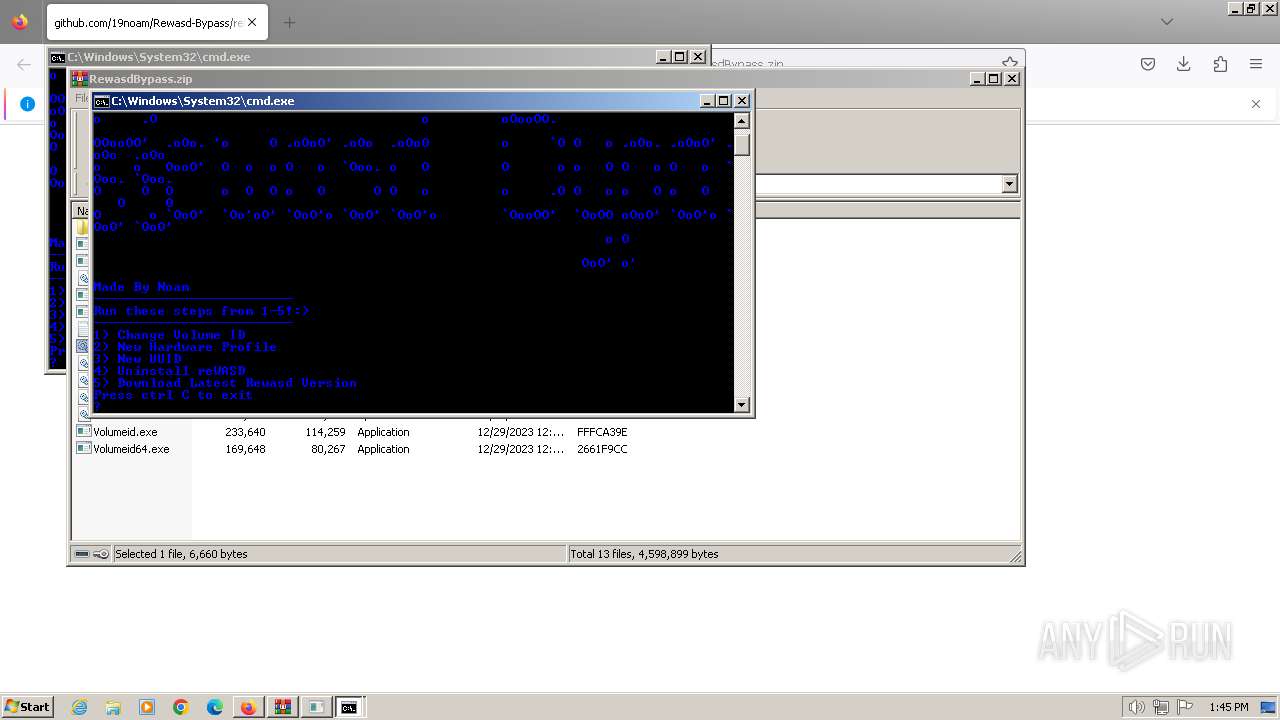Click the CRC value 2661F9CC
Viewport: 1280px width, 720px height.
(x=602, y=449)
